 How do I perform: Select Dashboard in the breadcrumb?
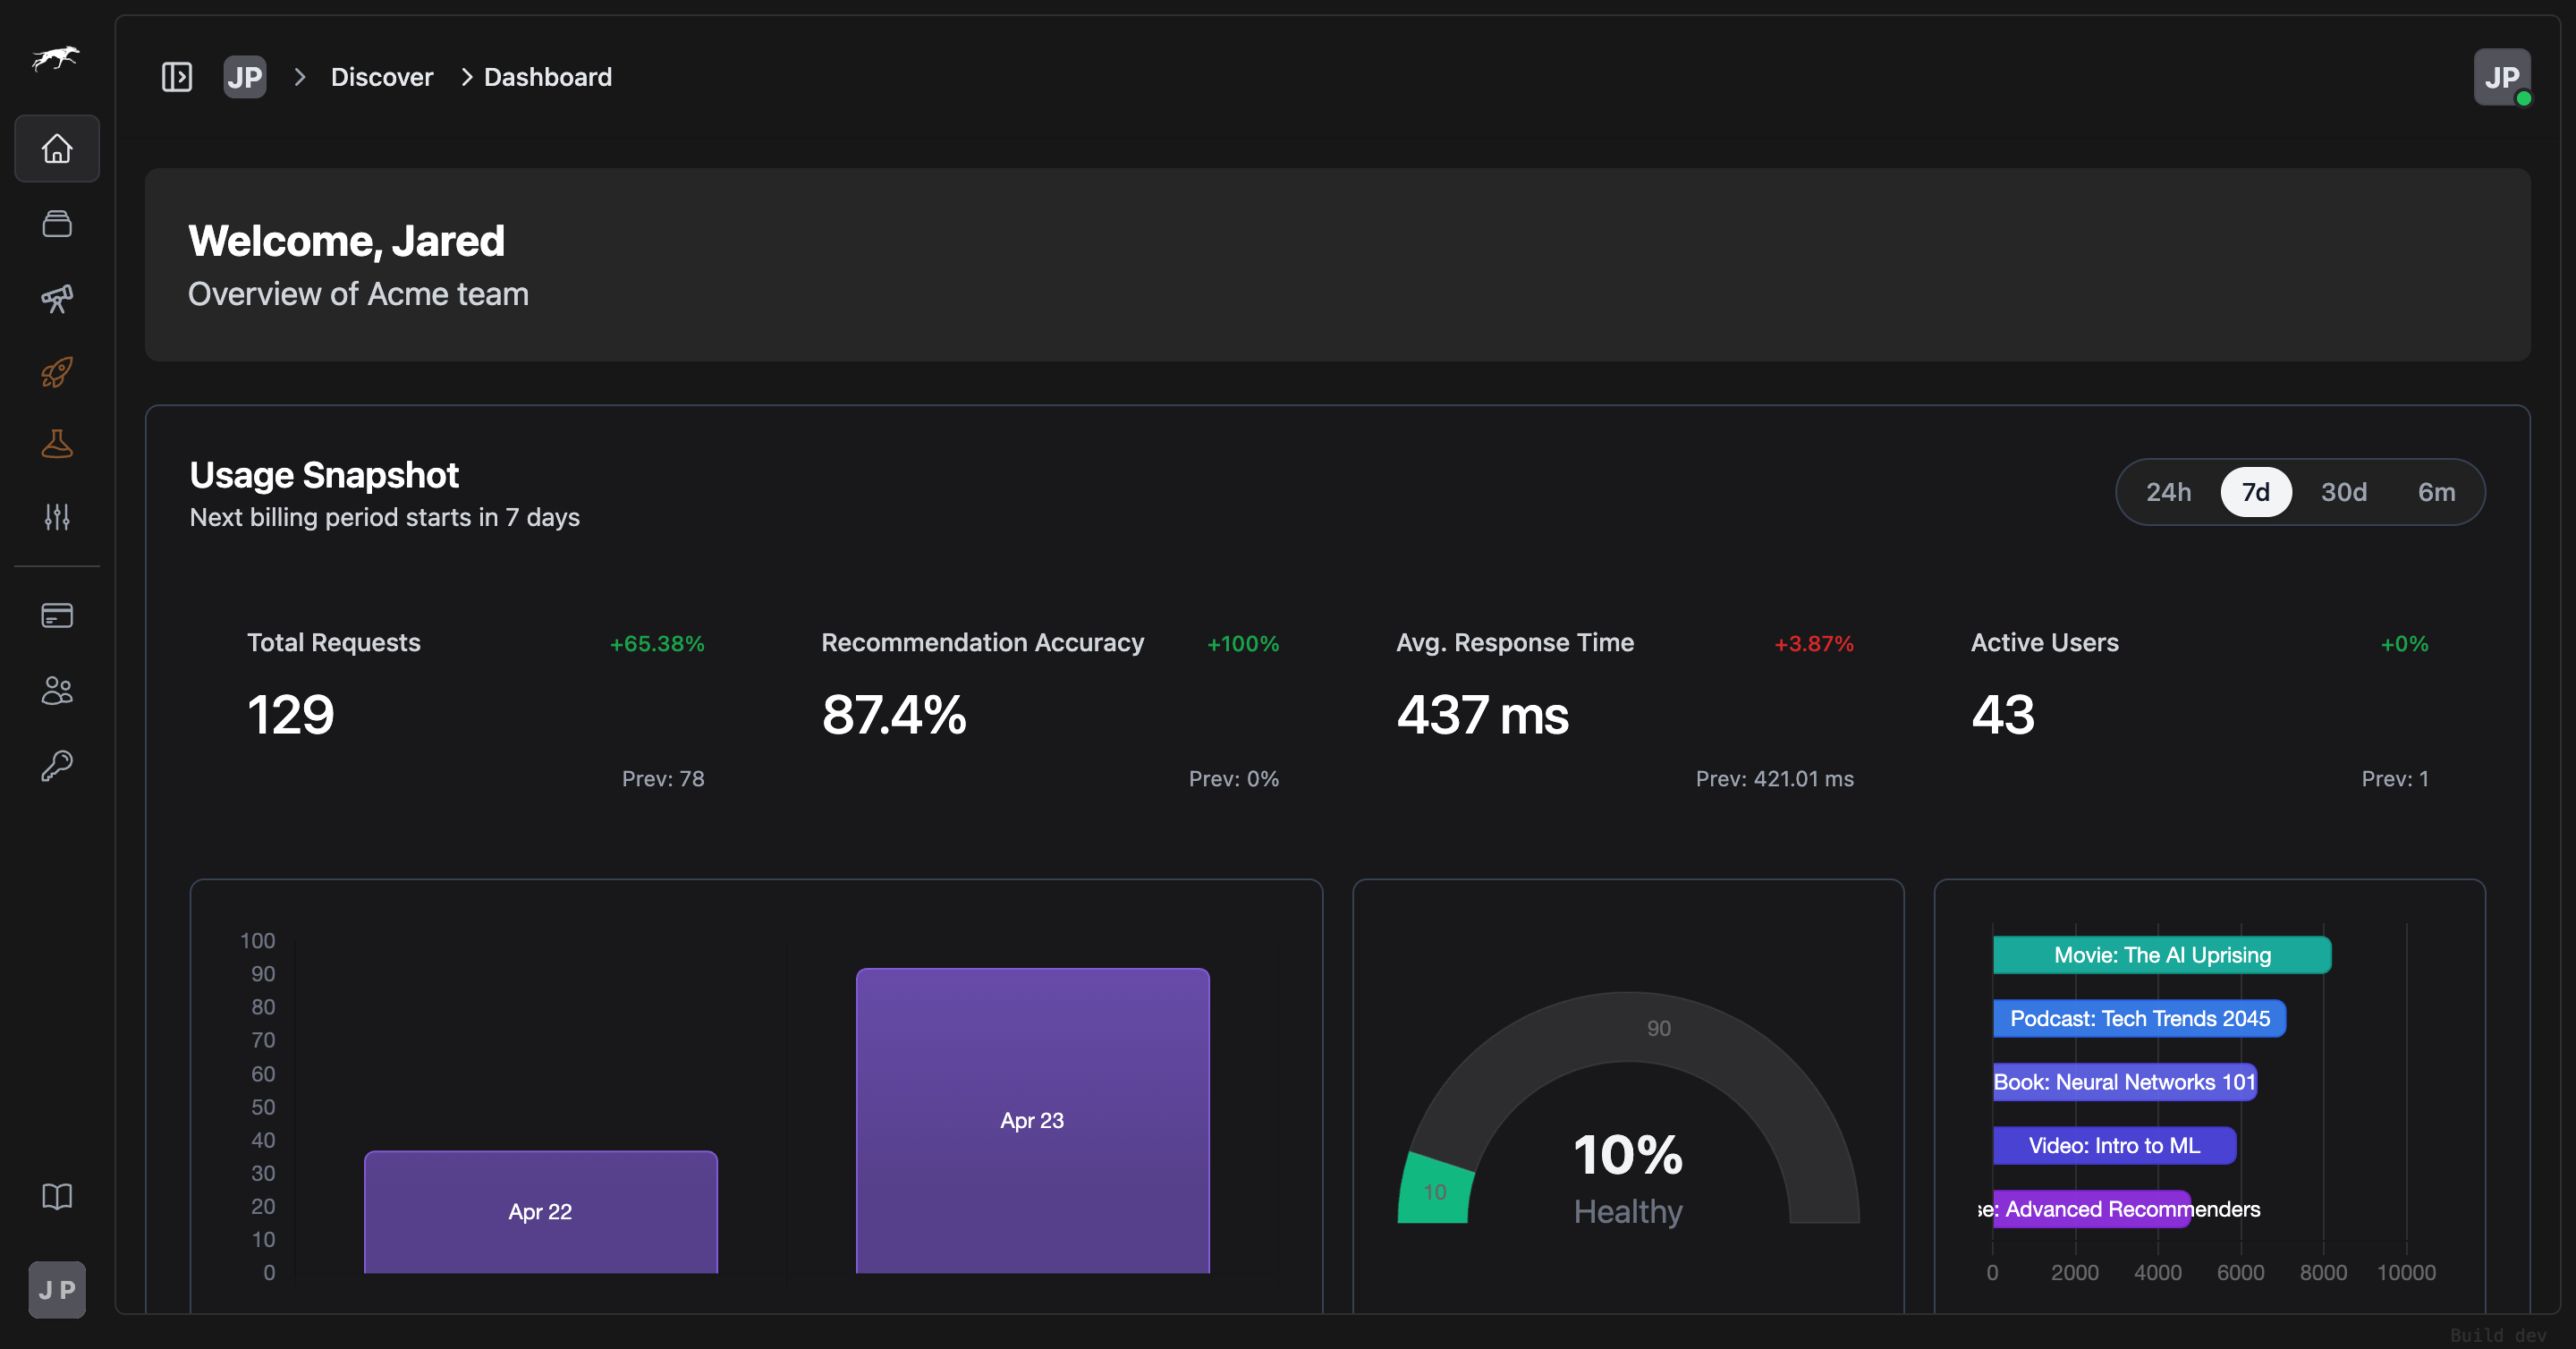(547, 77)
